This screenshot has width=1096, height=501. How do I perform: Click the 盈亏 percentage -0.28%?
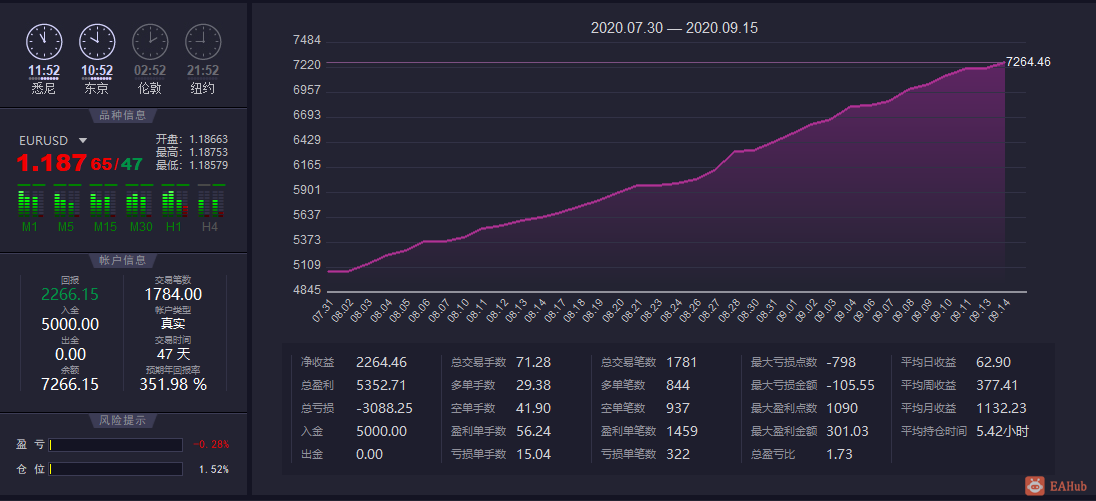click(211, 444)
